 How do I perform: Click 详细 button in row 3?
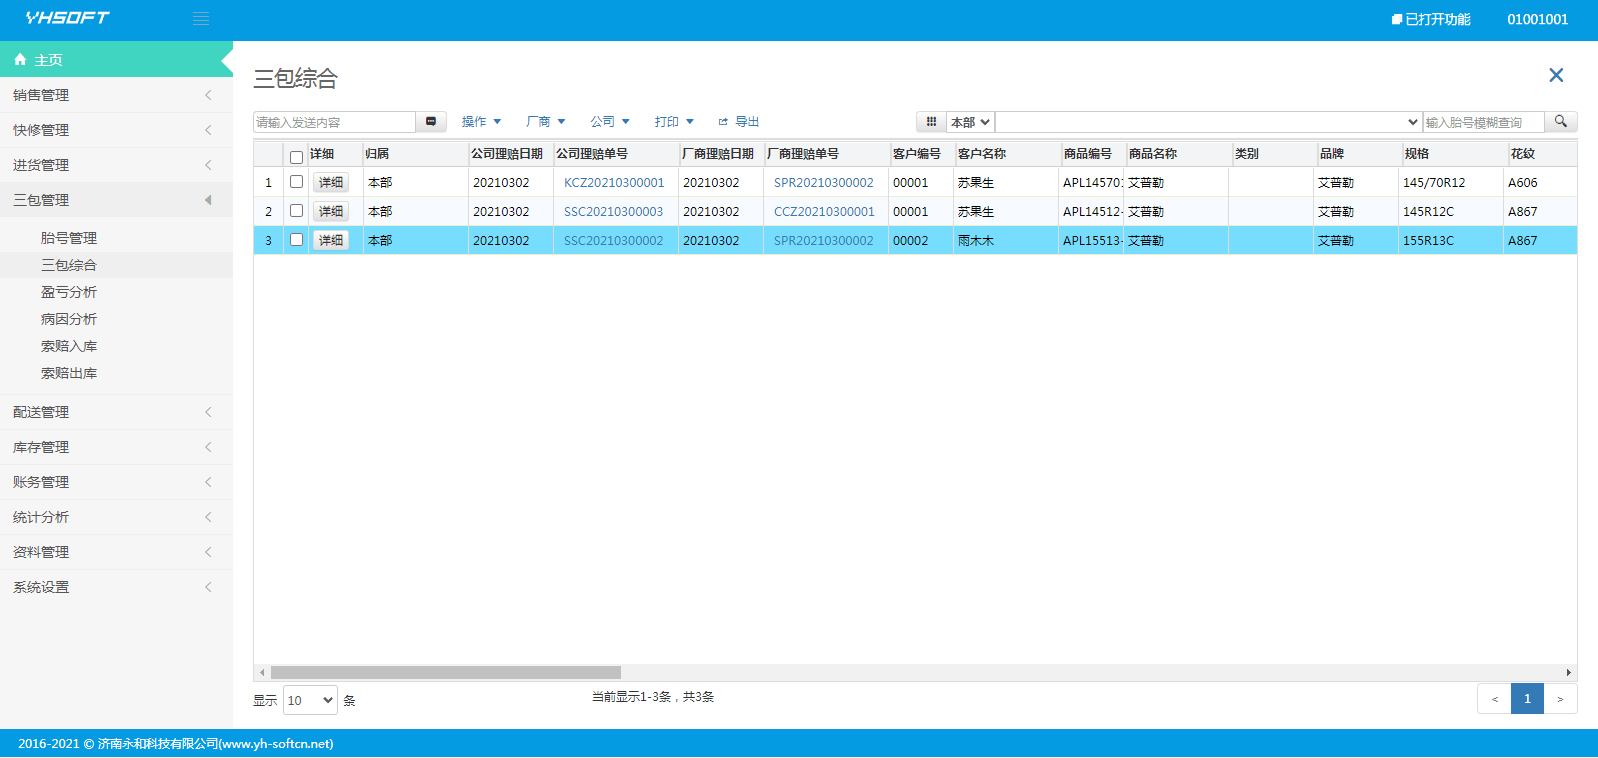point(331,240)
